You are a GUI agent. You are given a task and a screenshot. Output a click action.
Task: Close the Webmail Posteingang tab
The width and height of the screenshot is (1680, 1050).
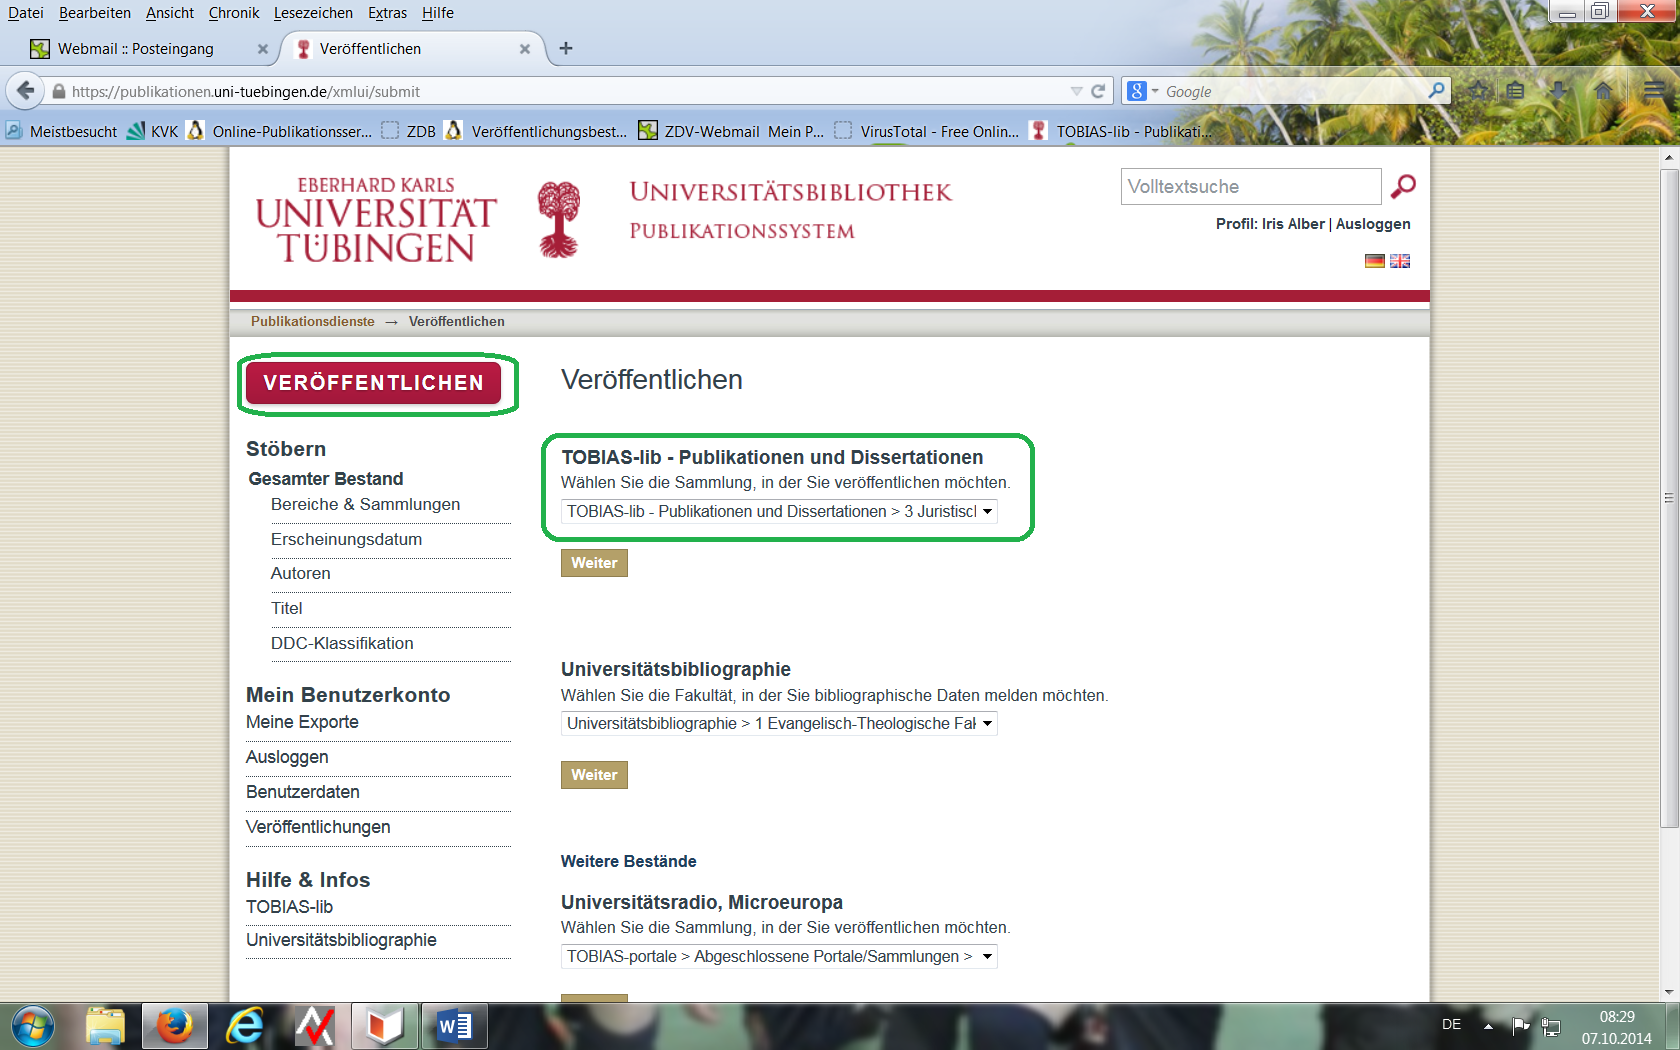click(x=262, y=49)
